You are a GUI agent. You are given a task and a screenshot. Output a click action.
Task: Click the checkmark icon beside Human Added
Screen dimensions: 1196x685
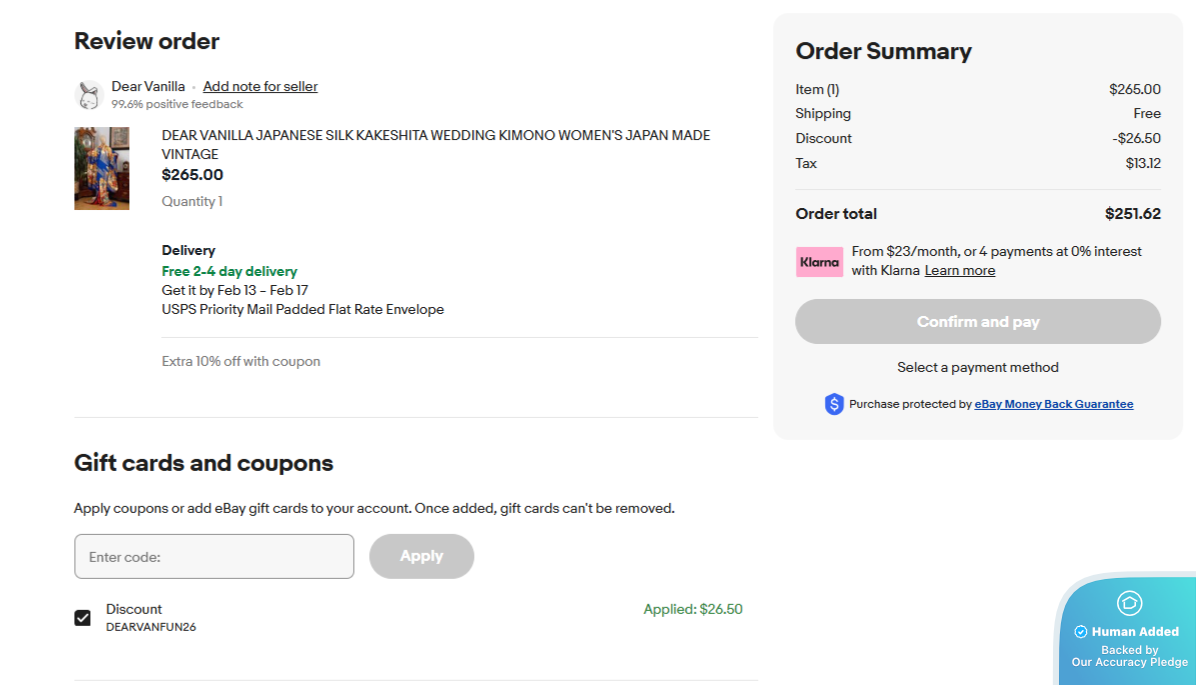[x=1080, y=632]
